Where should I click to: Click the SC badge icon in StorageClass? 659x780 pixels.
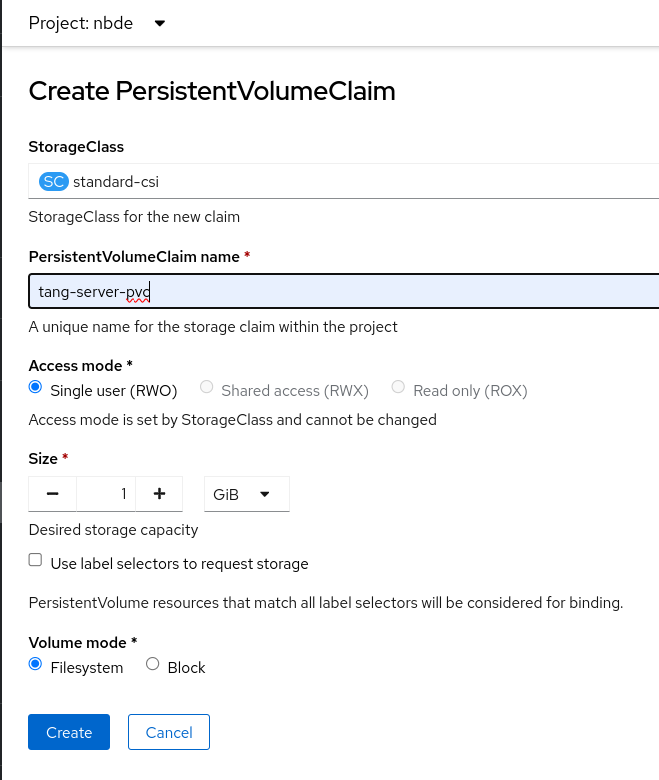coord(53,182)
